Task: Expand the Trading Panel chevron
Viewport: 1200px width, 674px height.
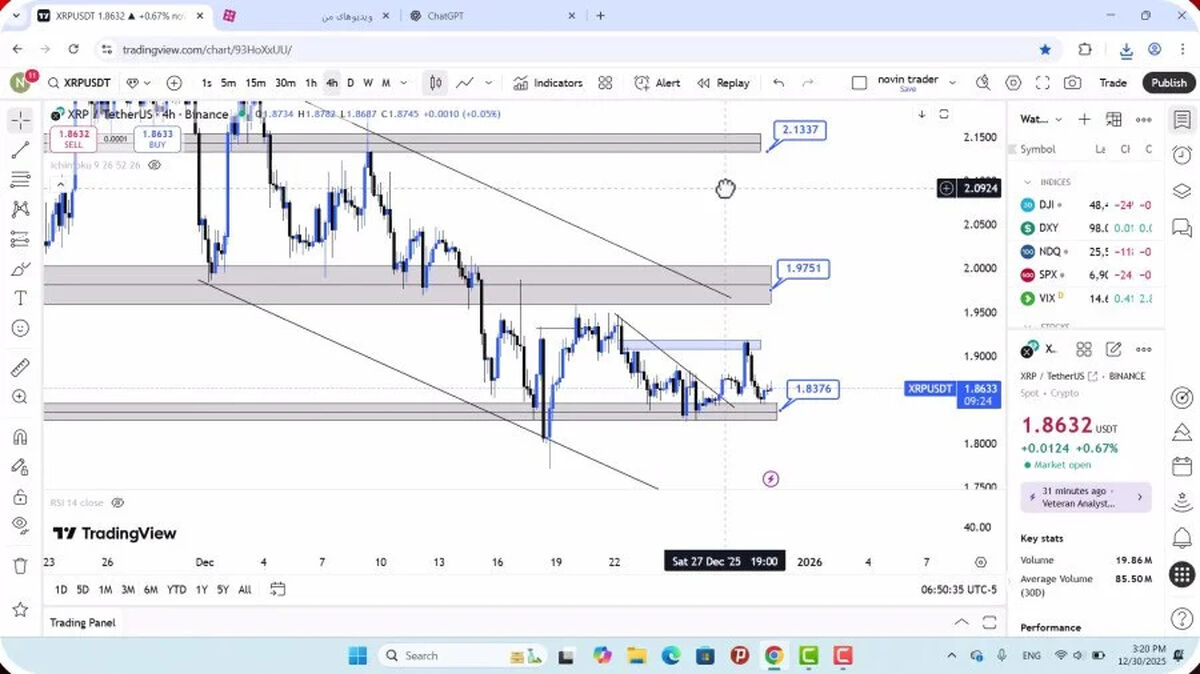Action: pos(961,622)
